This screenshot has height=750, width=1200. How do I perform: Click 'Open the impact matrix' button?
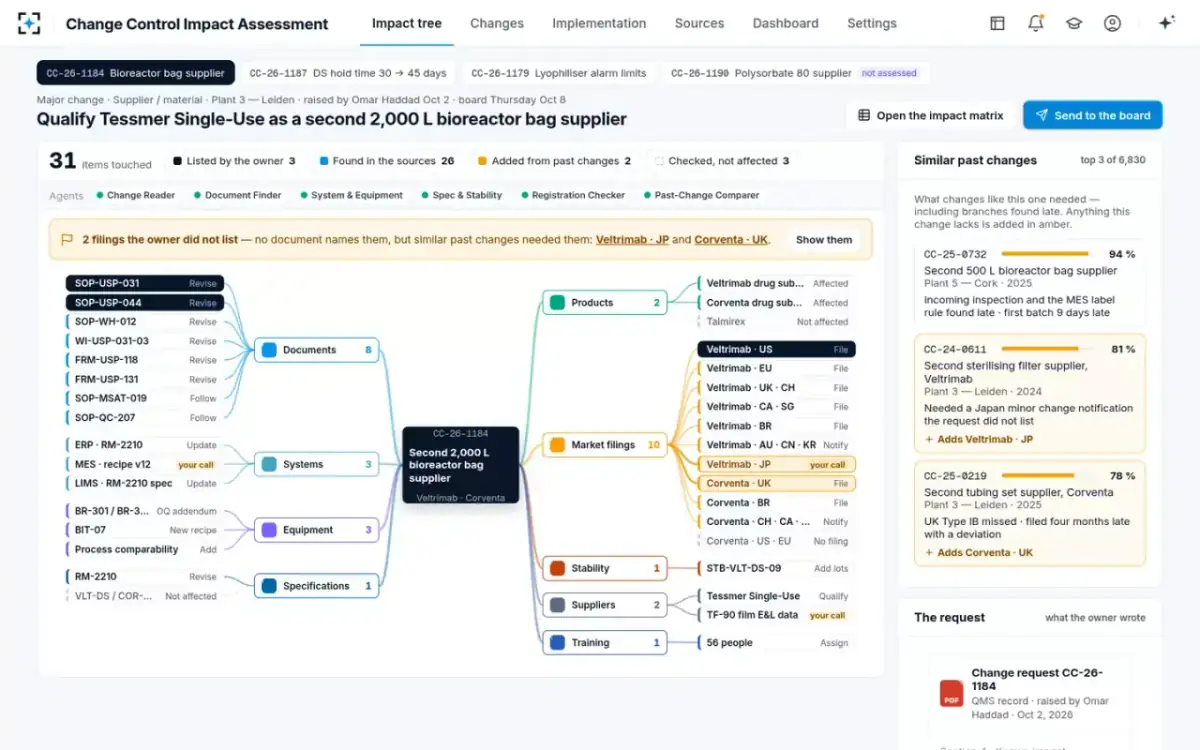(931, 115)
